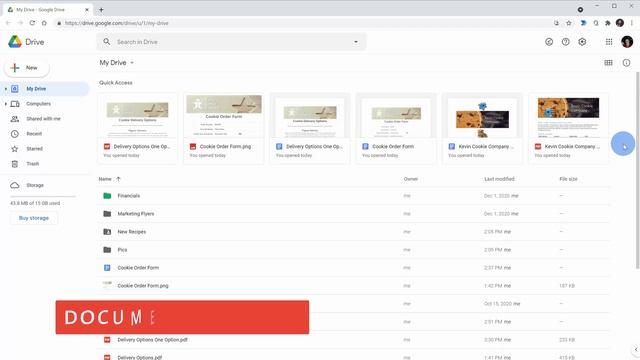Click File size column header
Image resolution: width=640 pixels, height=360 pixels.
pos(568,179)
